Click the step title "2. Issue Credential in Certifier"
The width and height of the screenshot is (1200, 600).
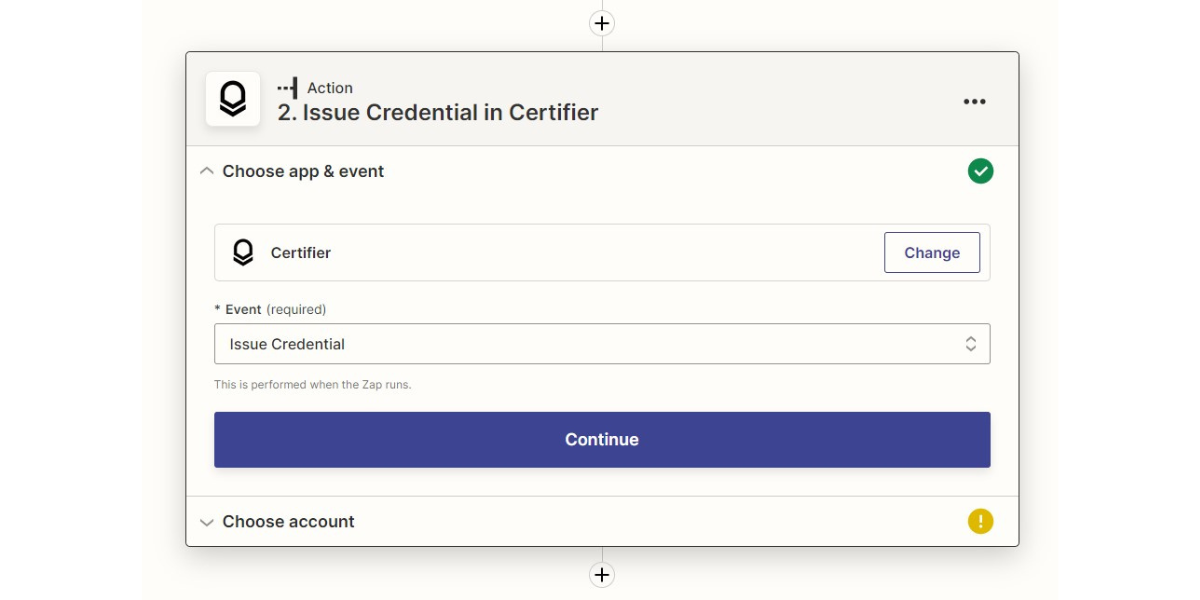438,113
